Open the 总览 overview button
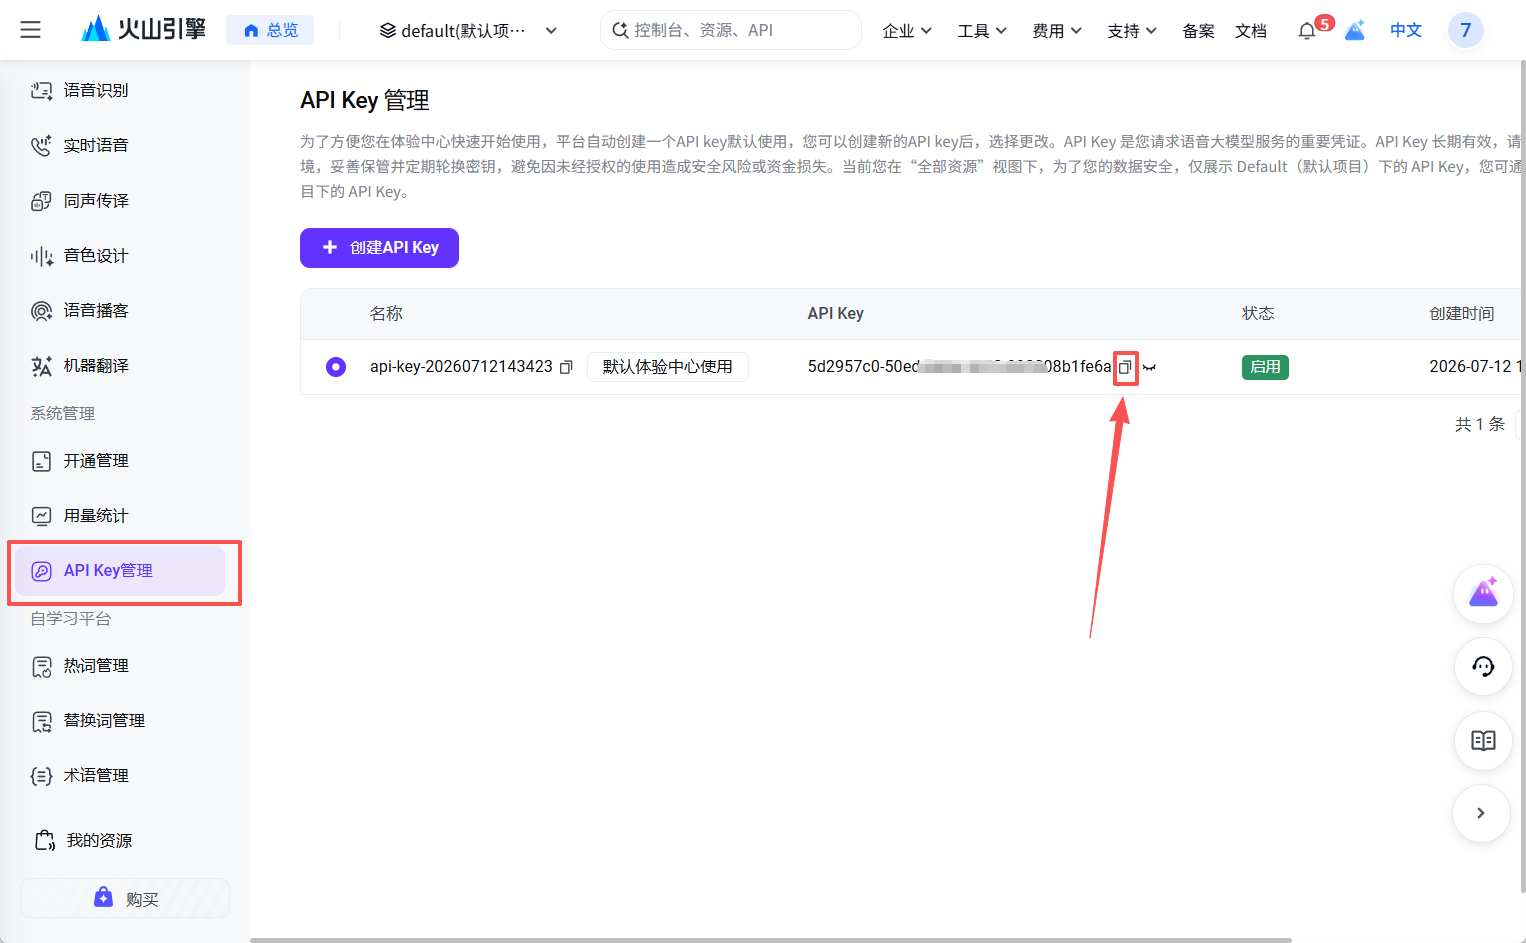1526x943 pixels. 270,30
